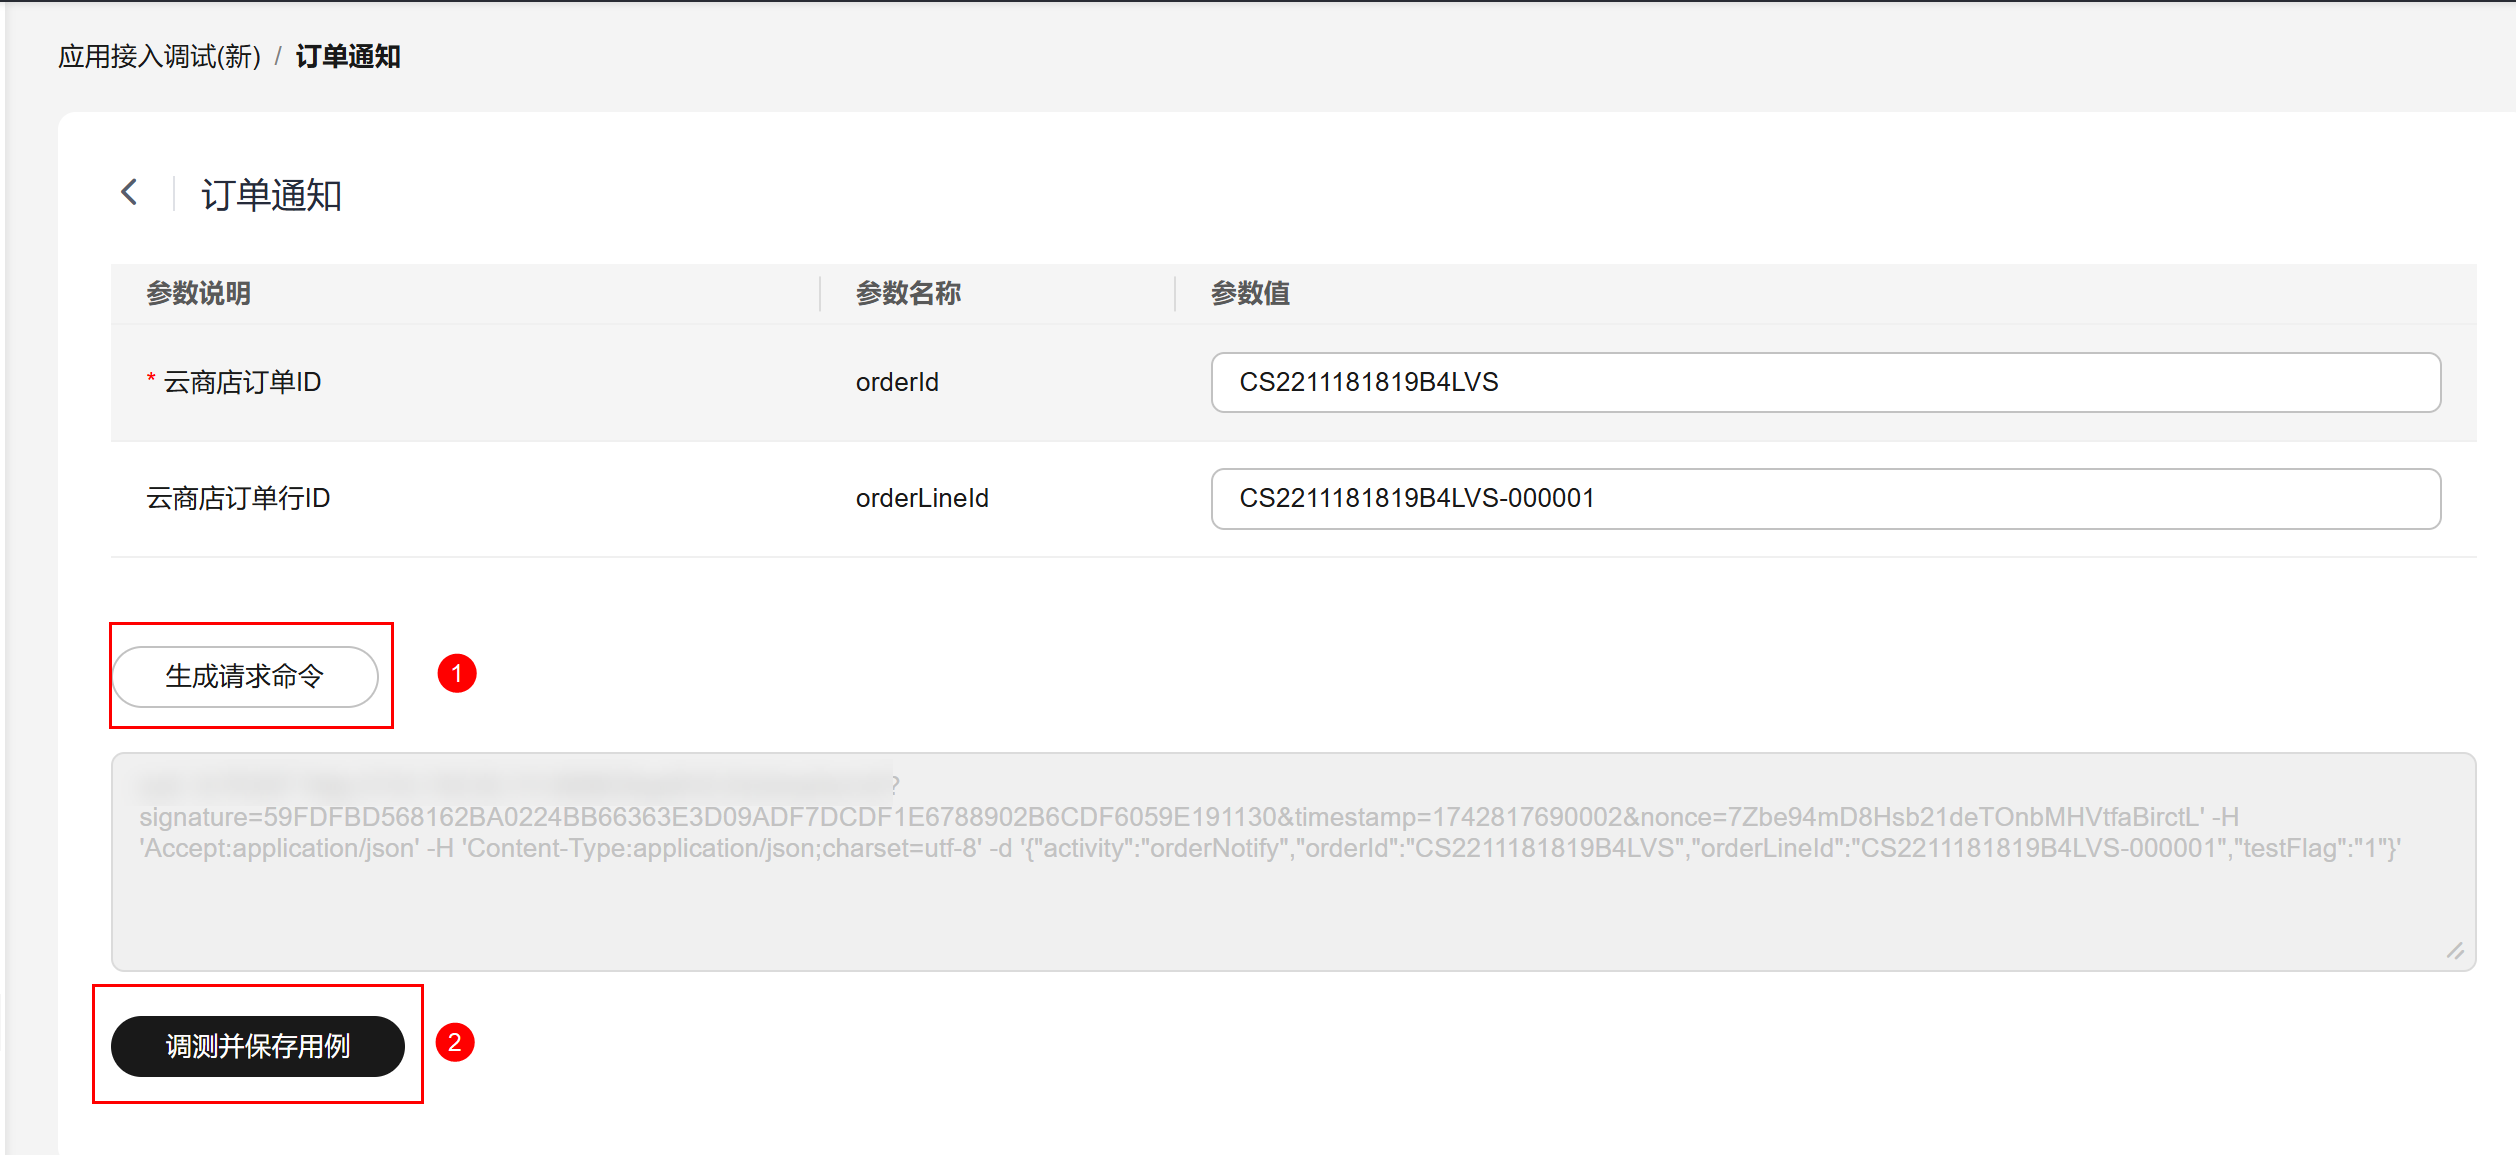Focus the orderLineId value input field

tap(1824, 498)
